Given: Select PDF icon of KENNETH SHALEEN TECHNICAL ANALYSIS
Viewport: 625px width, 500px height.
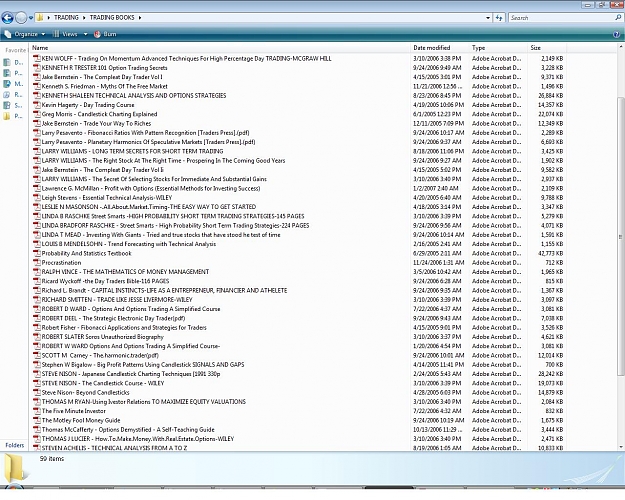Looking at the screenshot, I should pos(37,96).
